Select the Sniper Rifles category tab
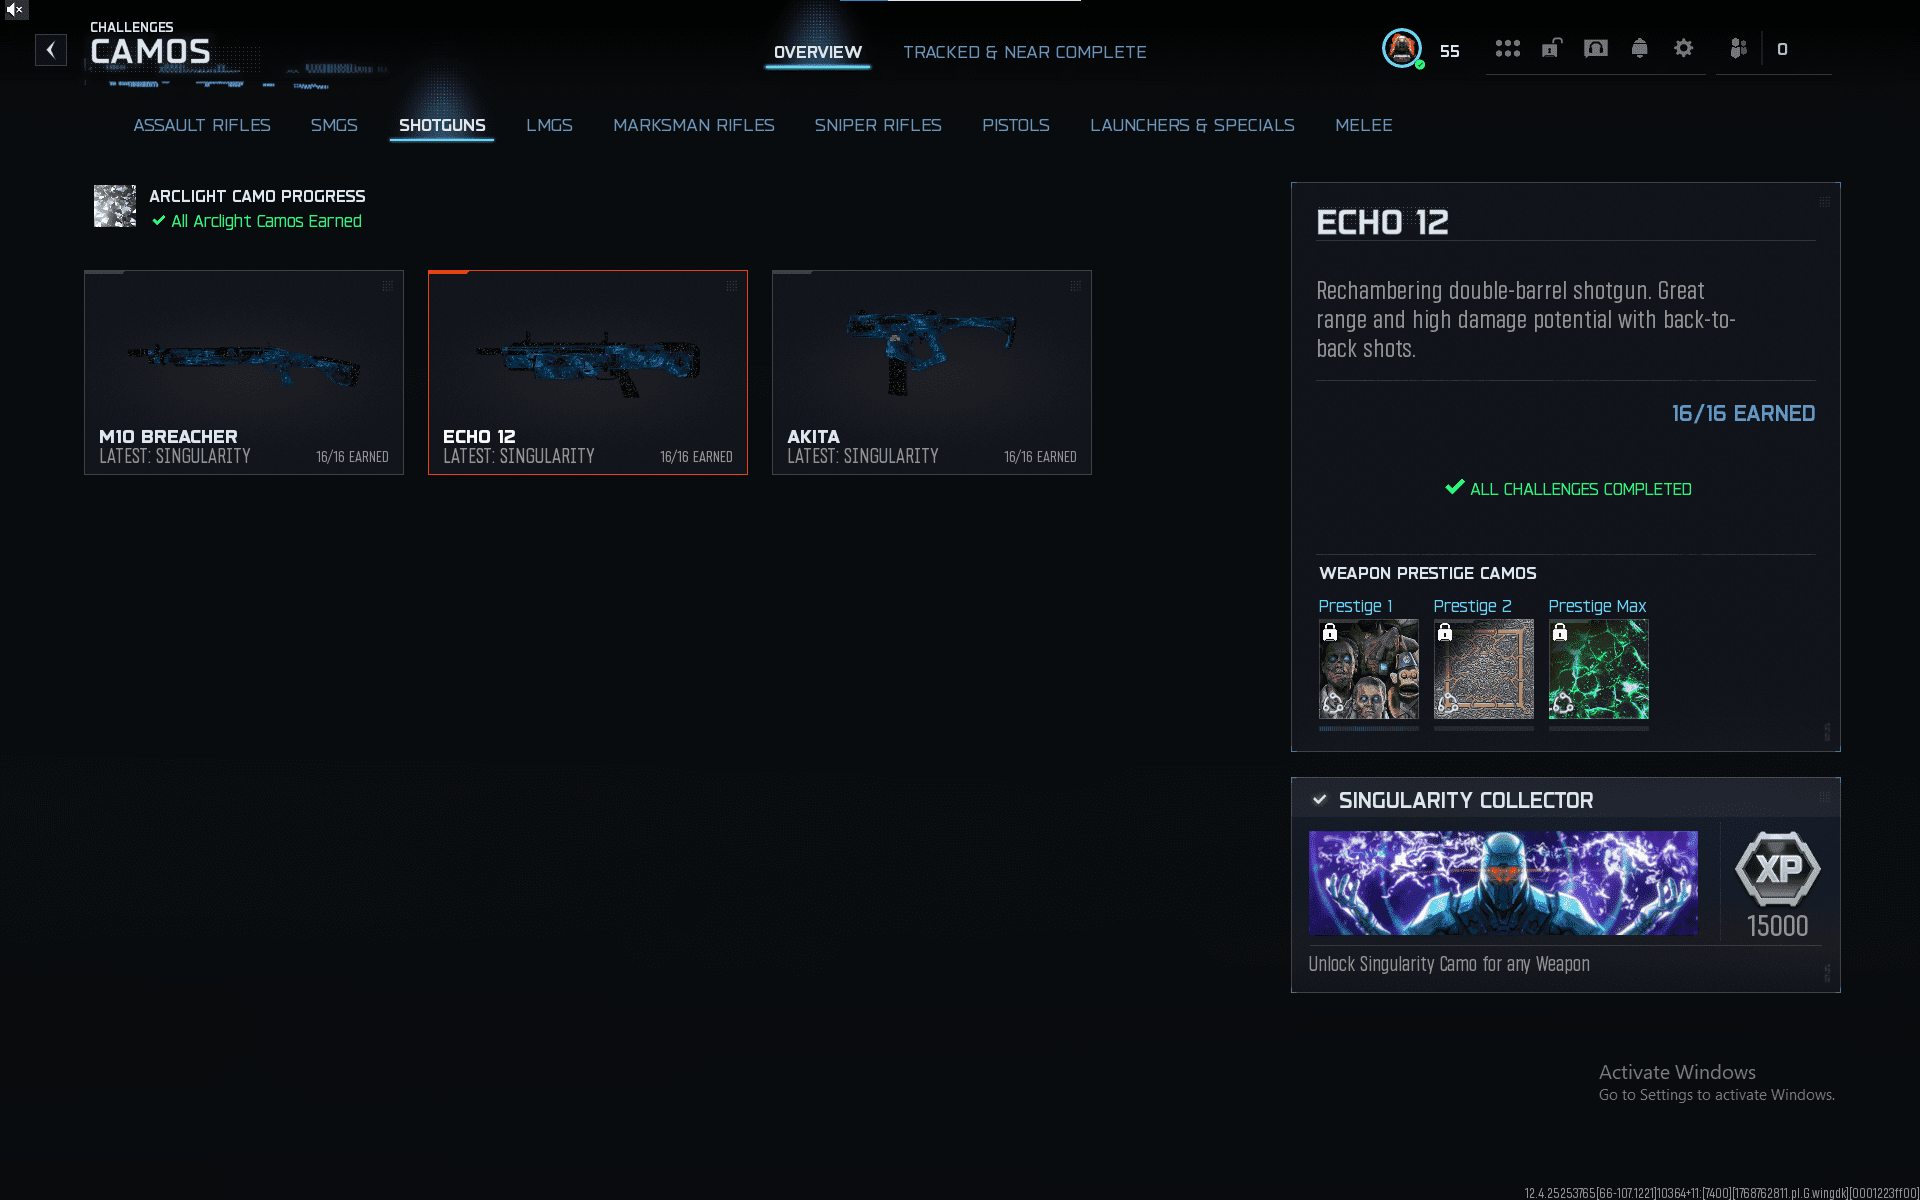Screen dimensions: 1920x1200 [877, 125]
